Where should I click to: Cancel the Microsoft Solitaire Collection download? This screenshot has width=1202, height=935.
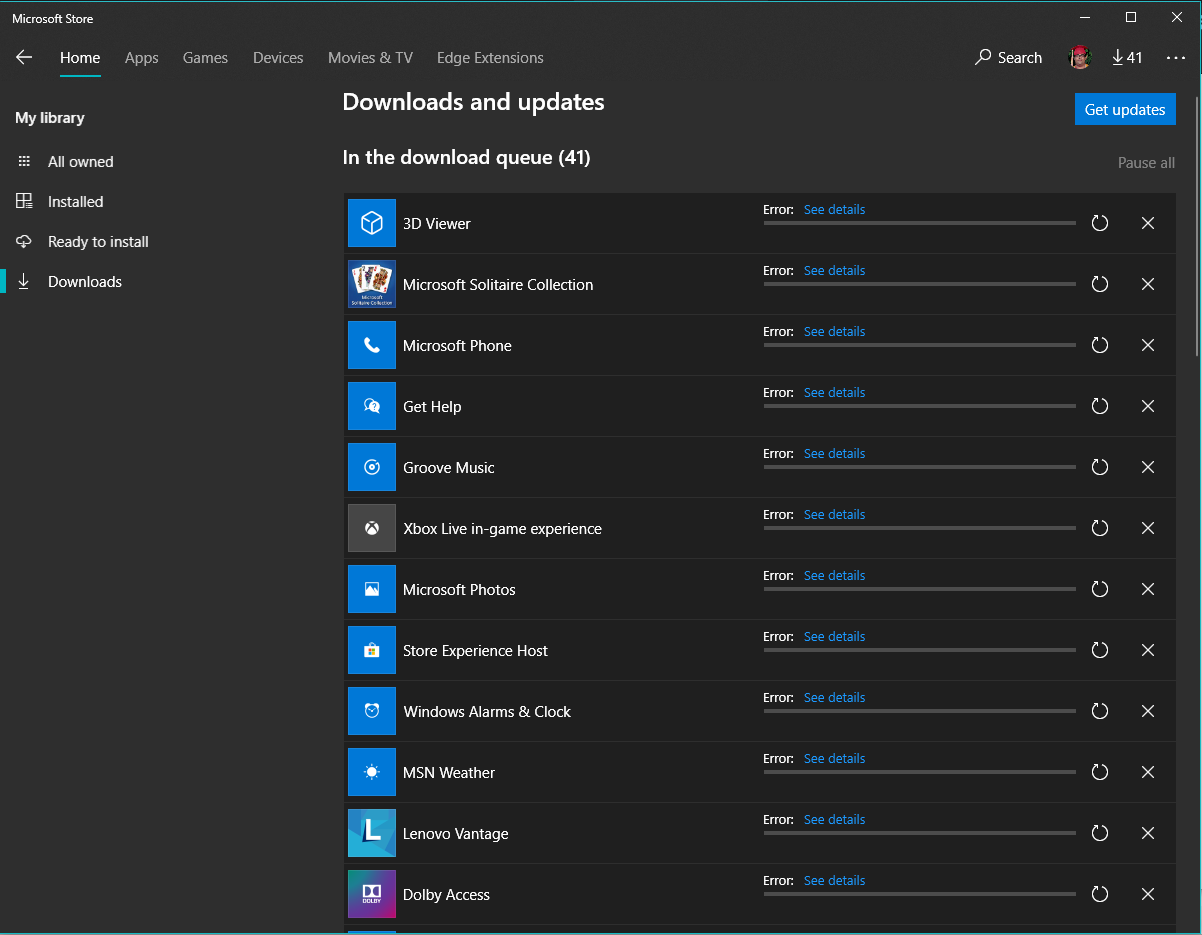point(1148,285)
